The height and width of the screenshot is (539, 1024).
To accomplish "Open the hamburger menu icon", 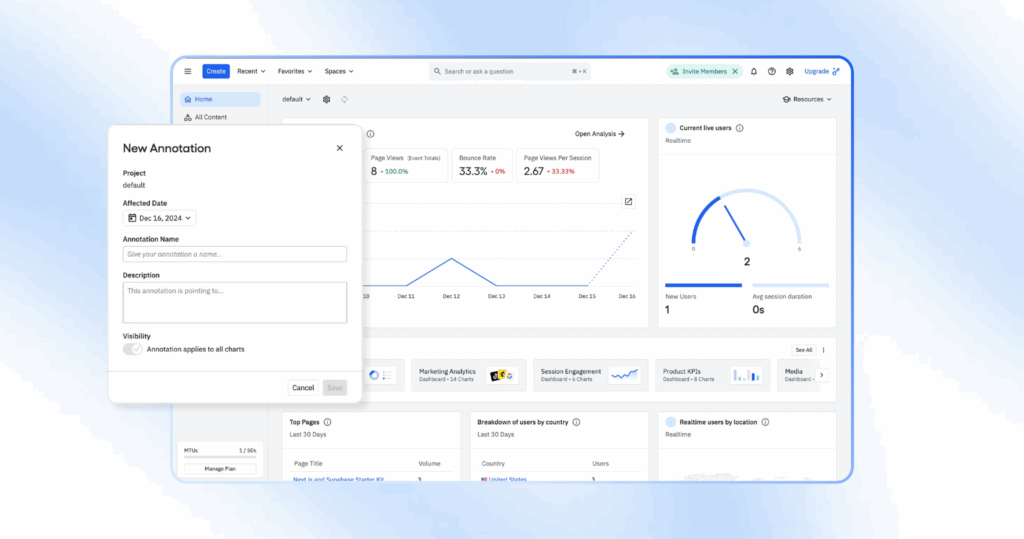I will tap(187, 71).
